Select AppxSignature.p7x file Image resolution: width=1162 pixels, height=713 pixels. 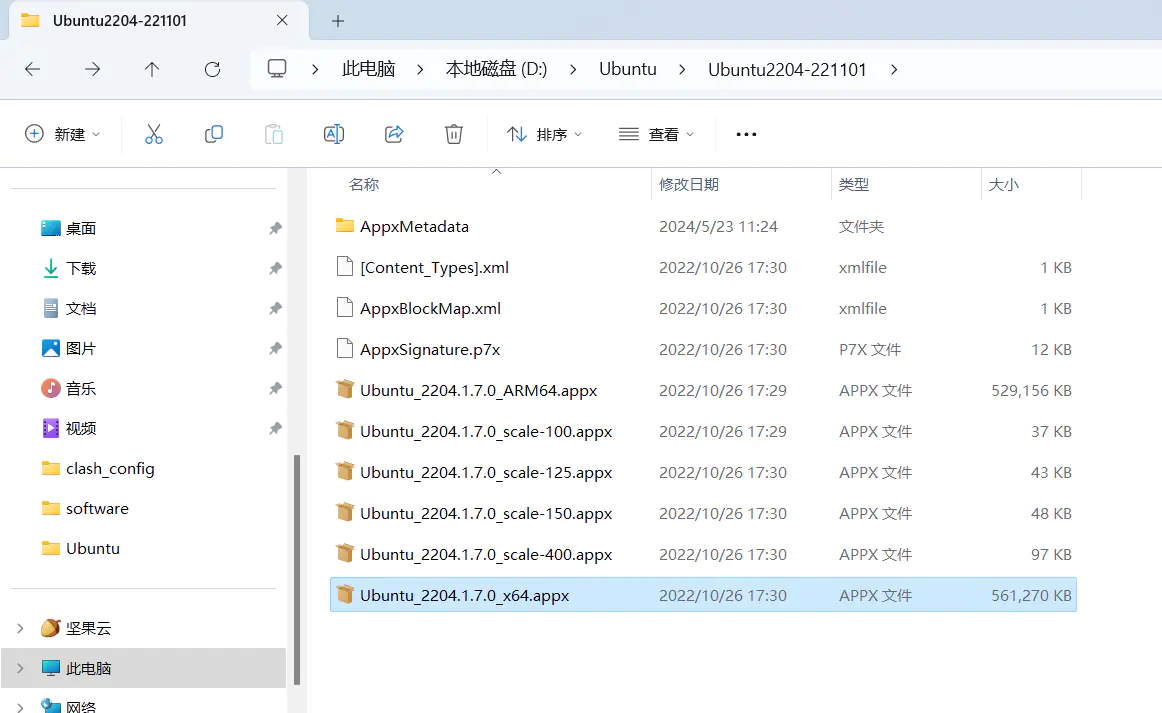coord(703,350)
